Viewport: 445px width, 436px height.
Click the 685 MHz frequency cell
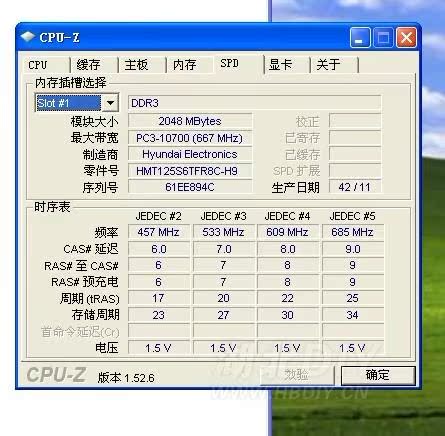[x=353, y=232]
